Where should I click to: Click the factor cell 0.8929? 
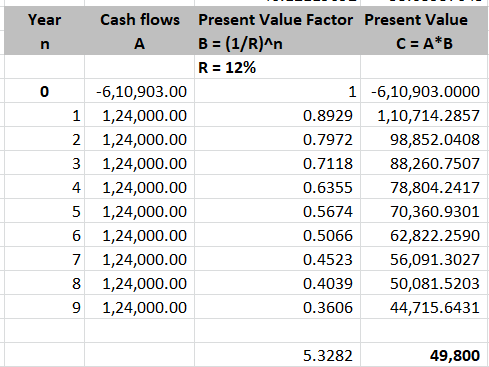277,115
